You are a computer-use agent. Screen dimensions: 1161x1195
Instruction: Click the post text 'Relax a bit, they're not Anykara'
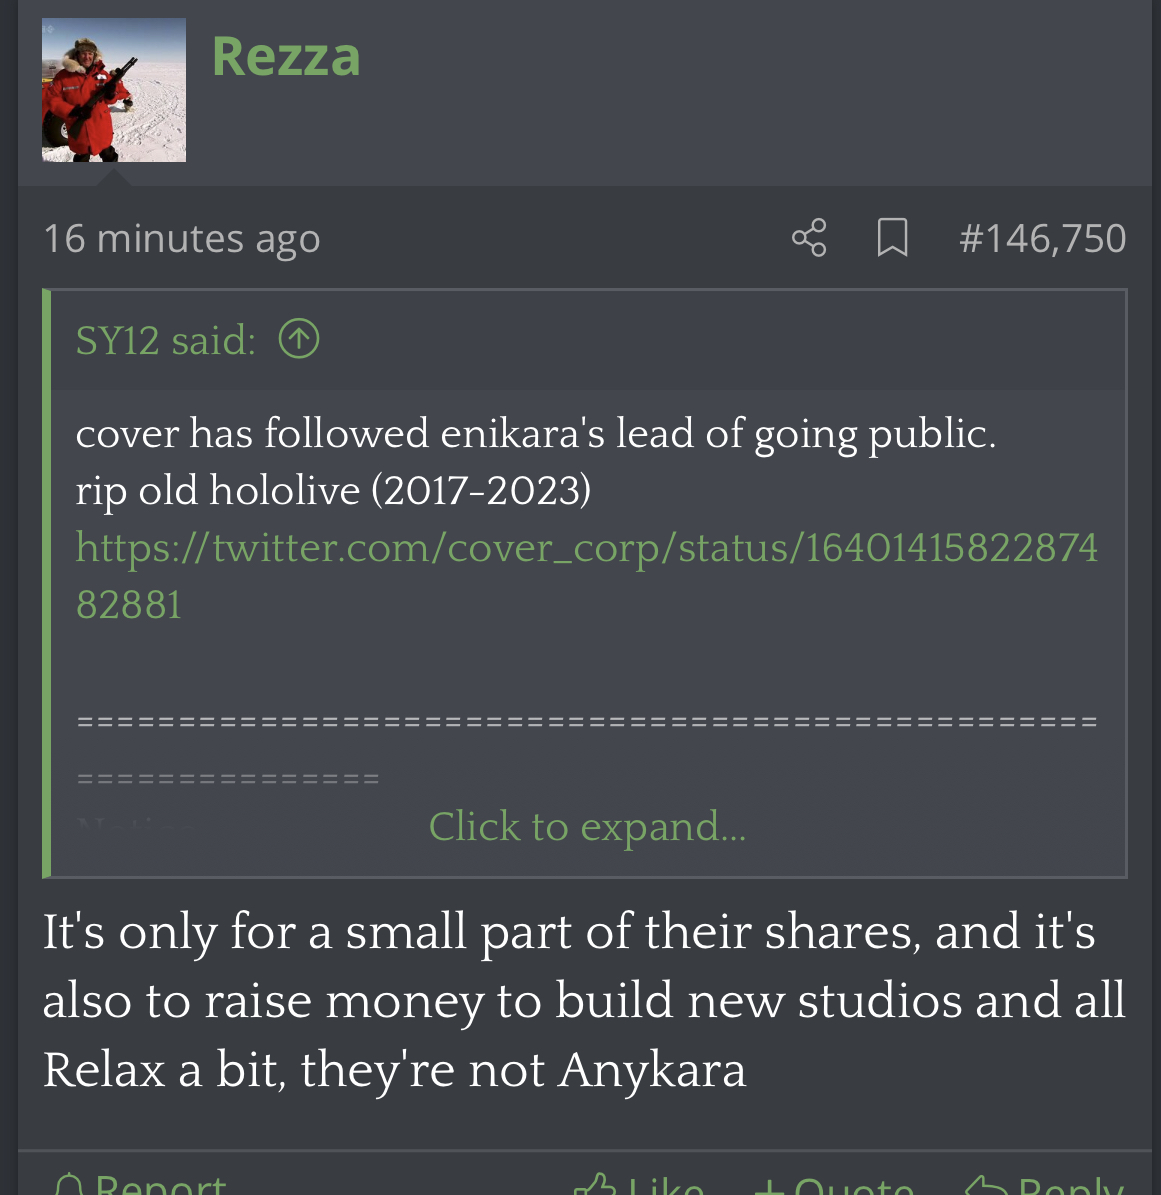coord(394,1070)
